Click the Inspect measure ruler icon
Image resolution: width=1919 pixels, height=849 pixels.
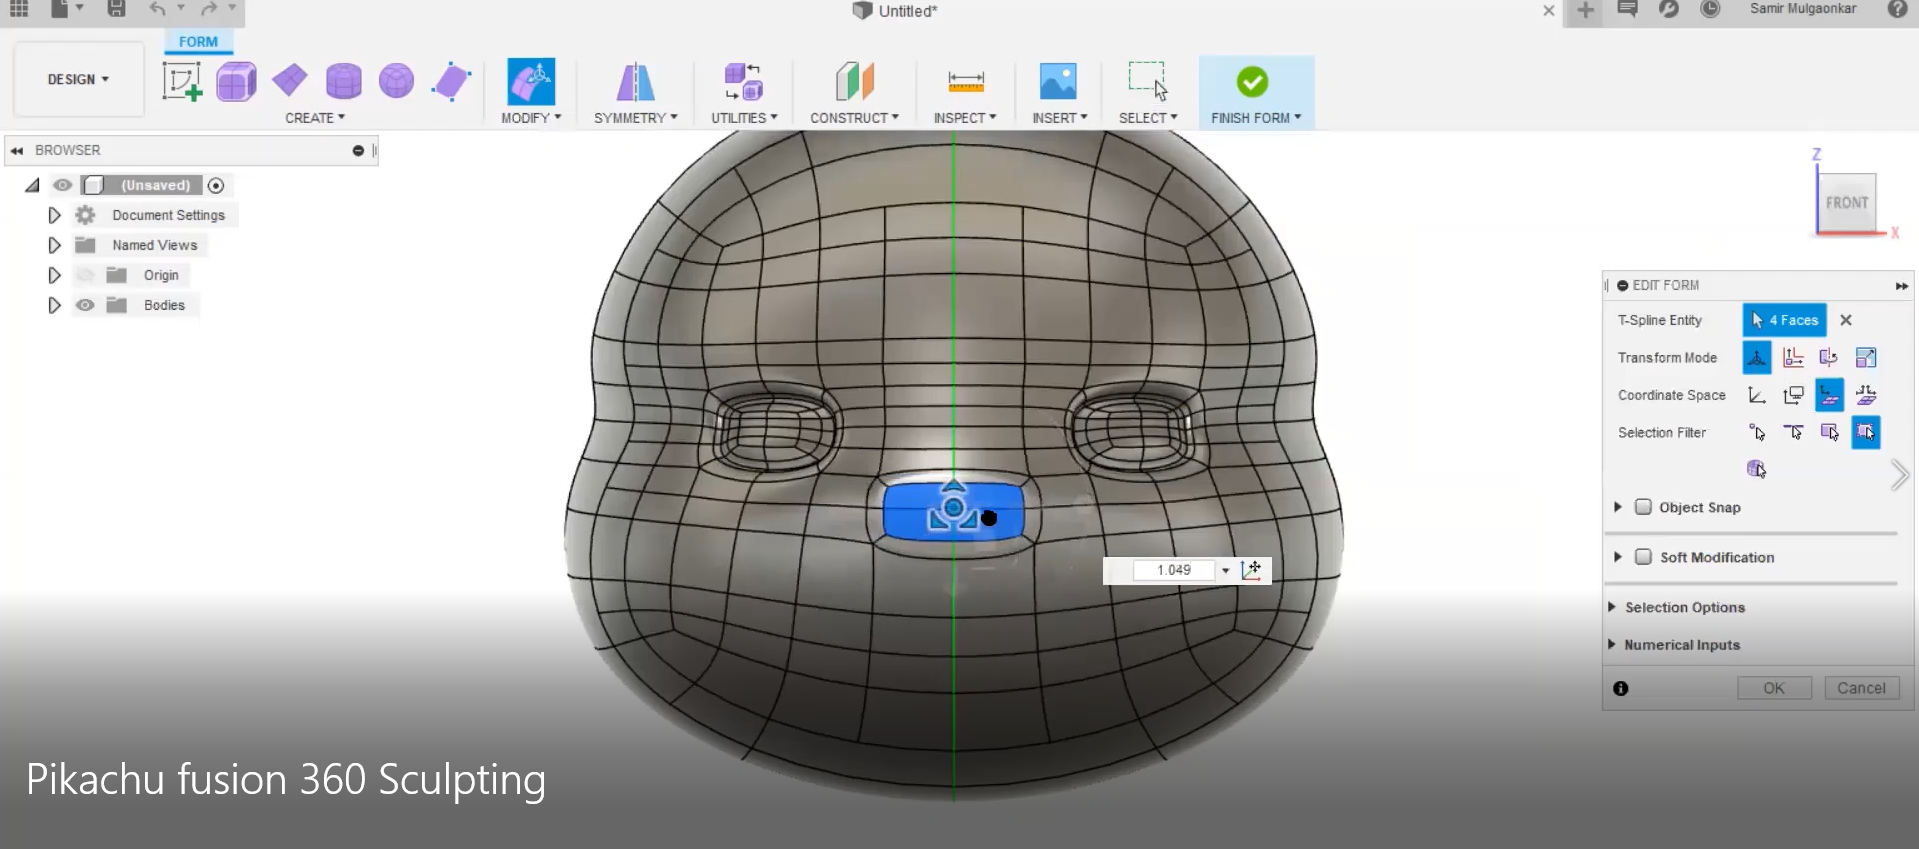966,81
